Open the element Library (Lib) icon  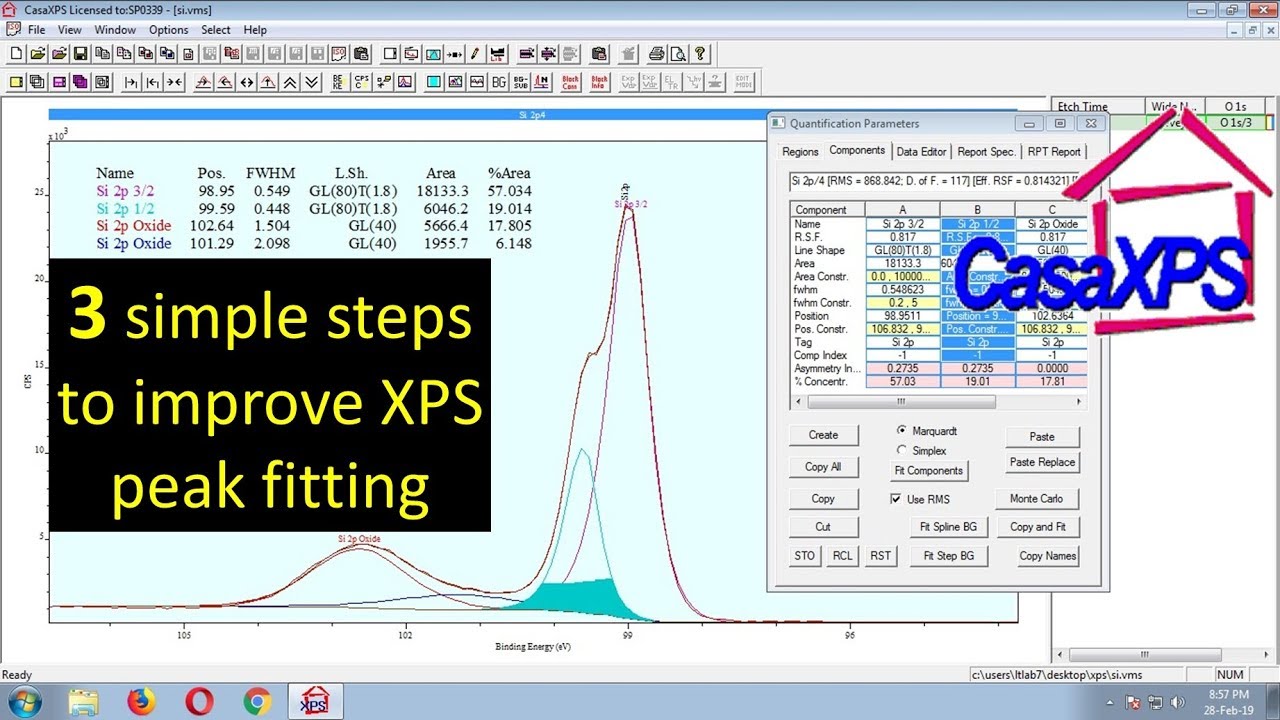tap(497, 53)
